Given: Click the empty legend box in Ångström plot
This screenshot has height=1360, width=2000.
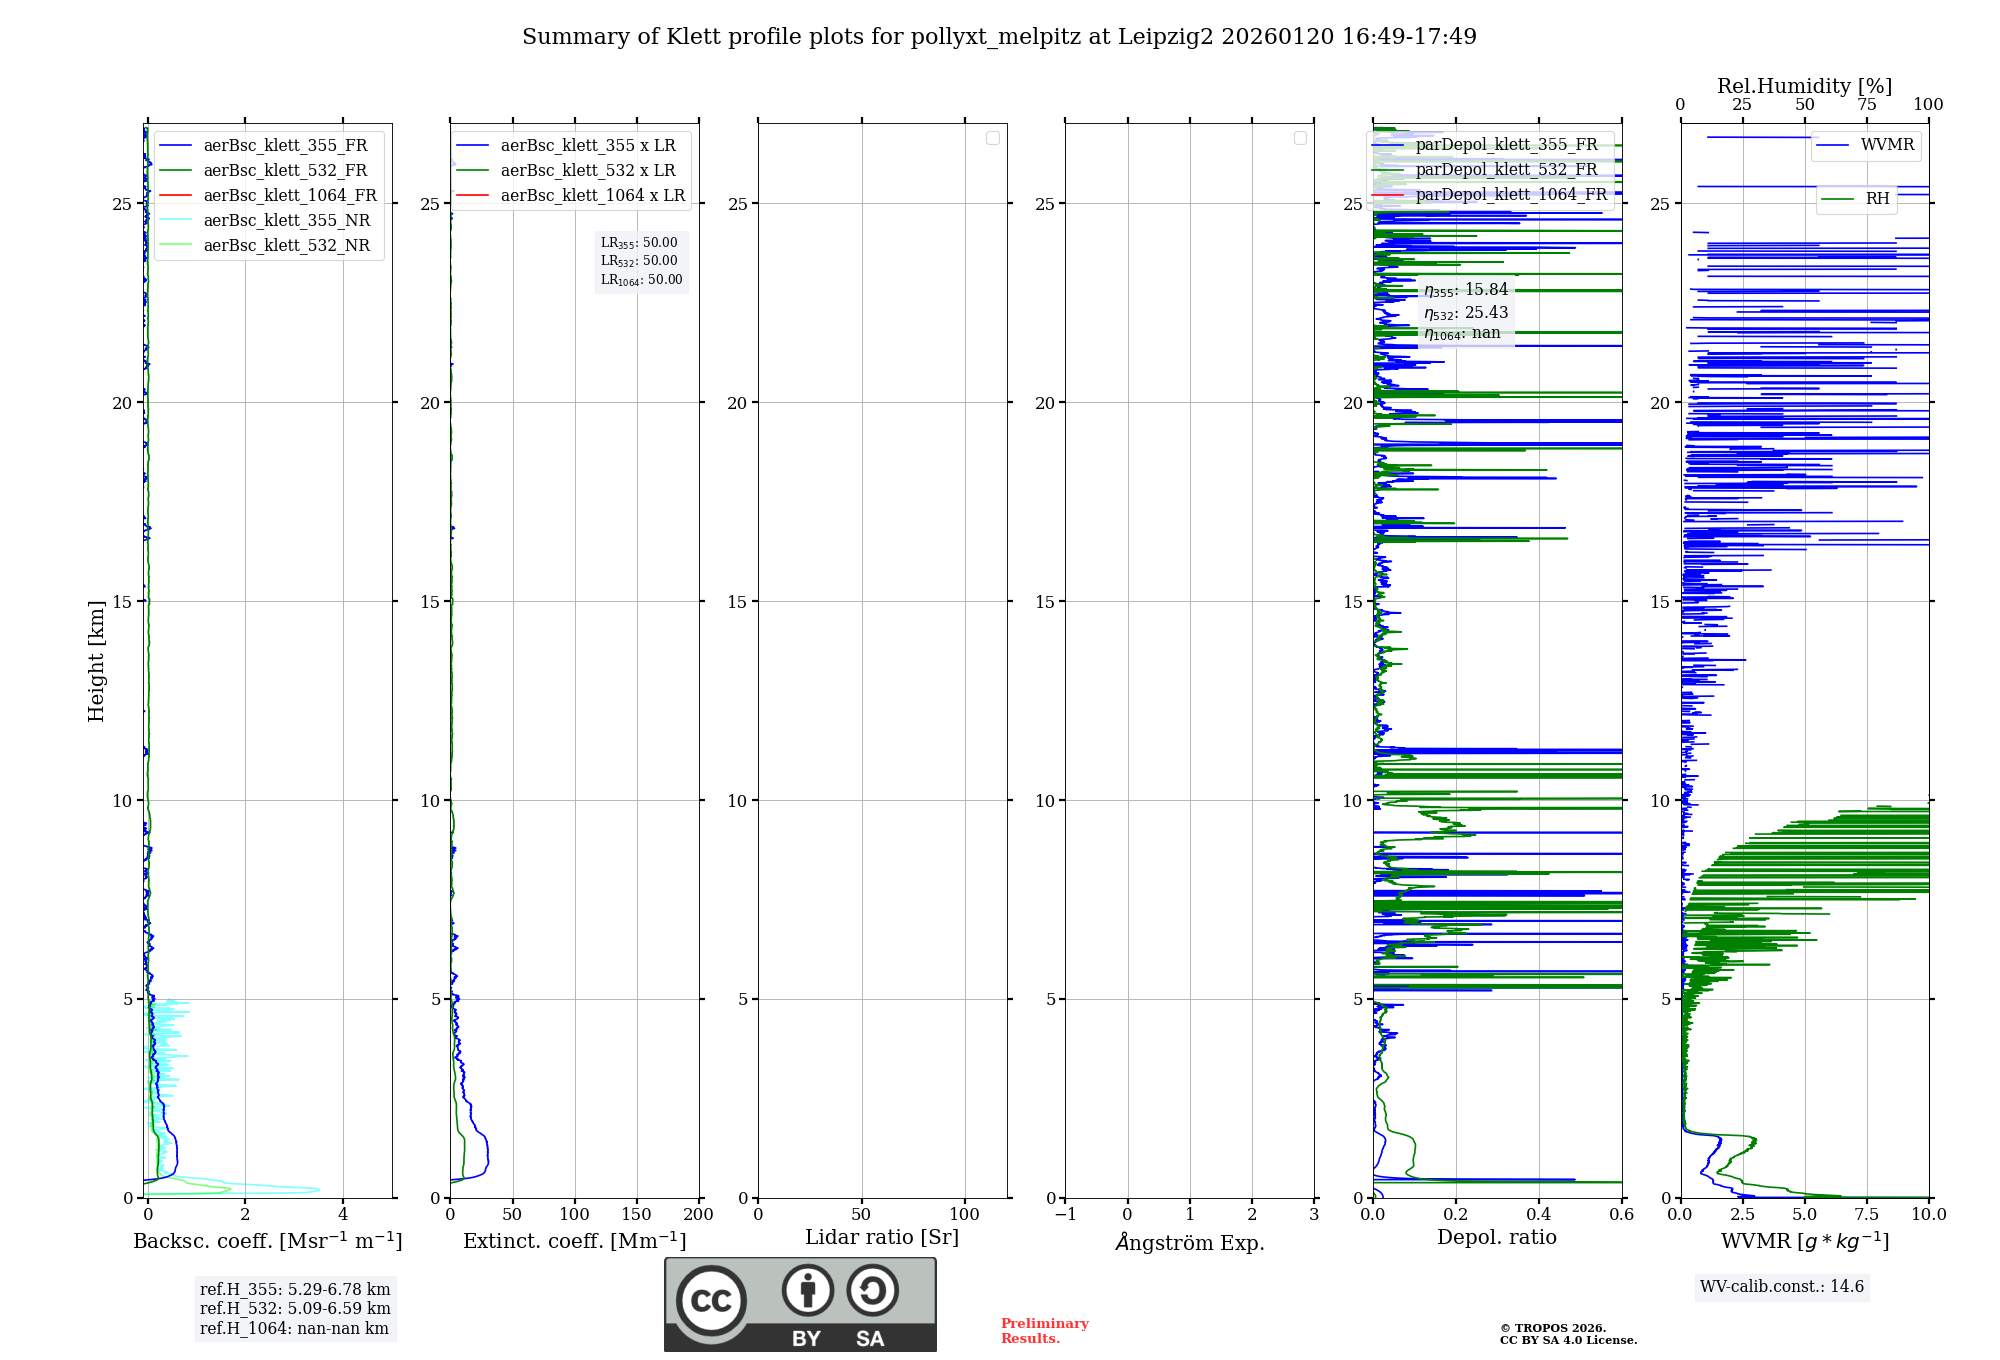Looking at the screenshot, I should click(x=1300, y=138).
